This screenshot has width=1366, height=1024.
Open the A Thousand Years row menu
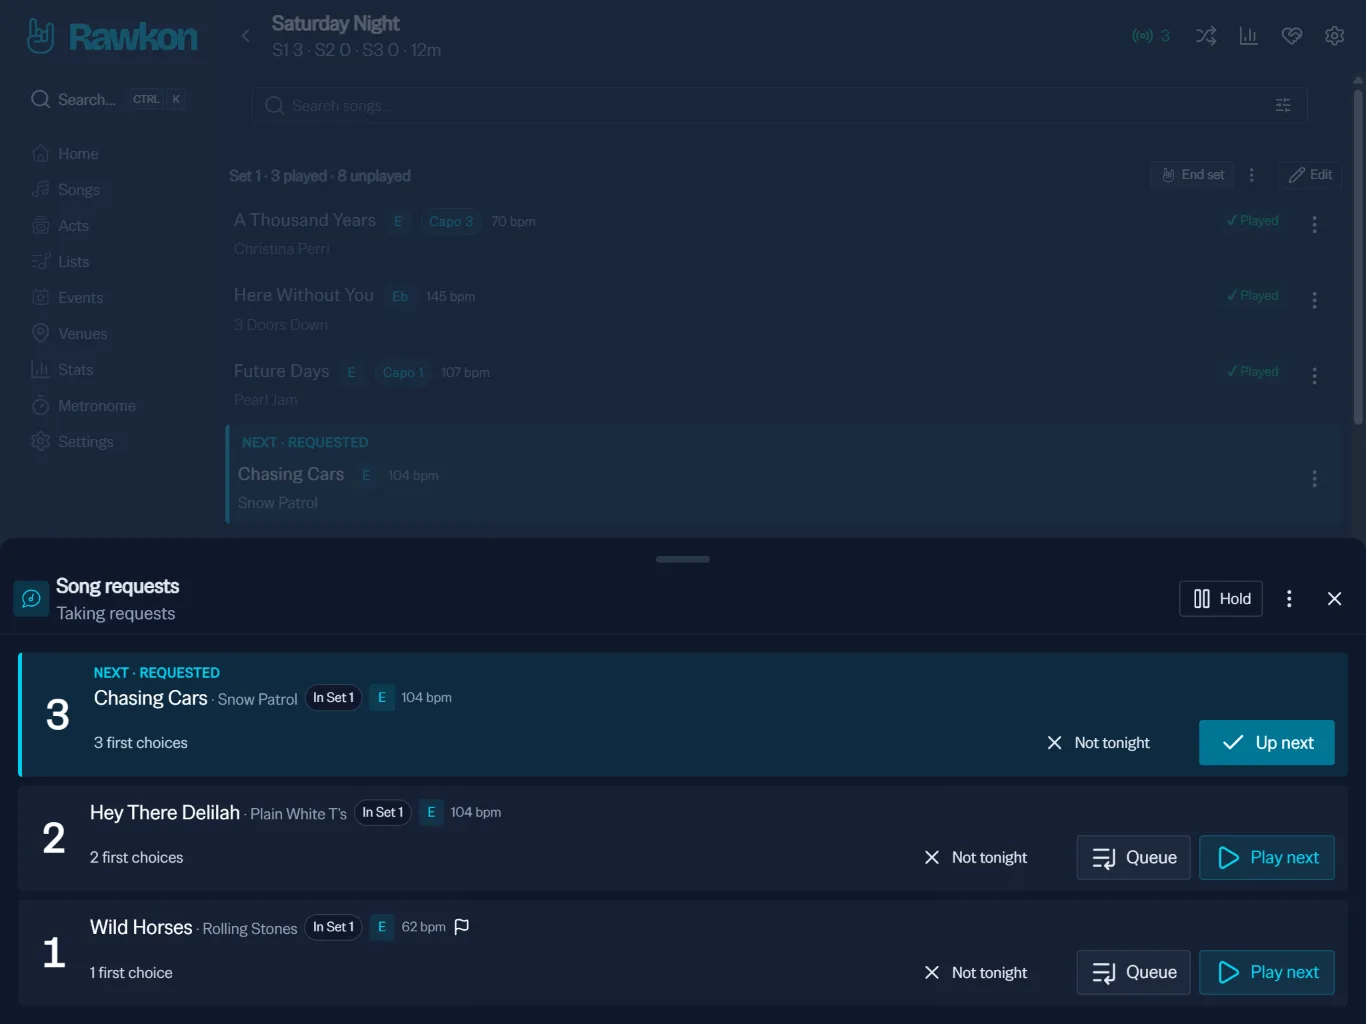click(1314, 225)
